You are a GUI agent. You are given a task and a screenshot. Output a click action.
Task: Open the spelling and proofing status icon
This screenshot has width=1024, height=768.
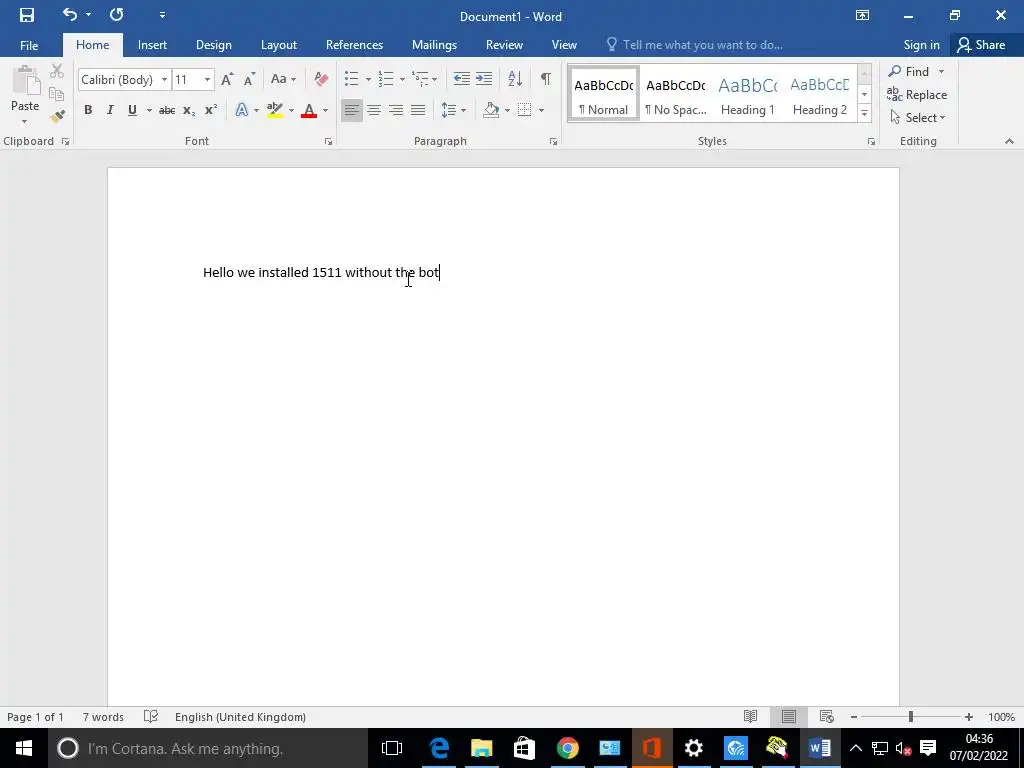tap(151, 716)
